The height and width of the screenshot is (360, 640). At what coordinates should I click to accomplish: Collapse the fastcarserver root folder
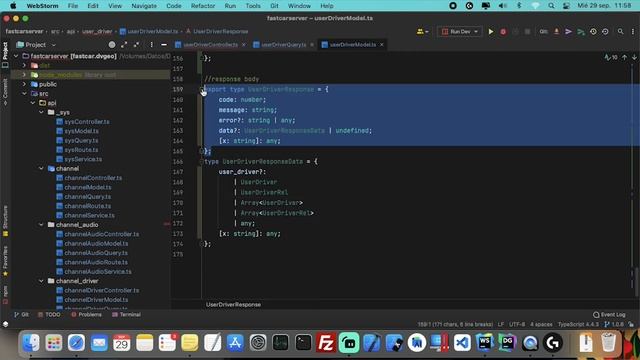pos(16,56)
